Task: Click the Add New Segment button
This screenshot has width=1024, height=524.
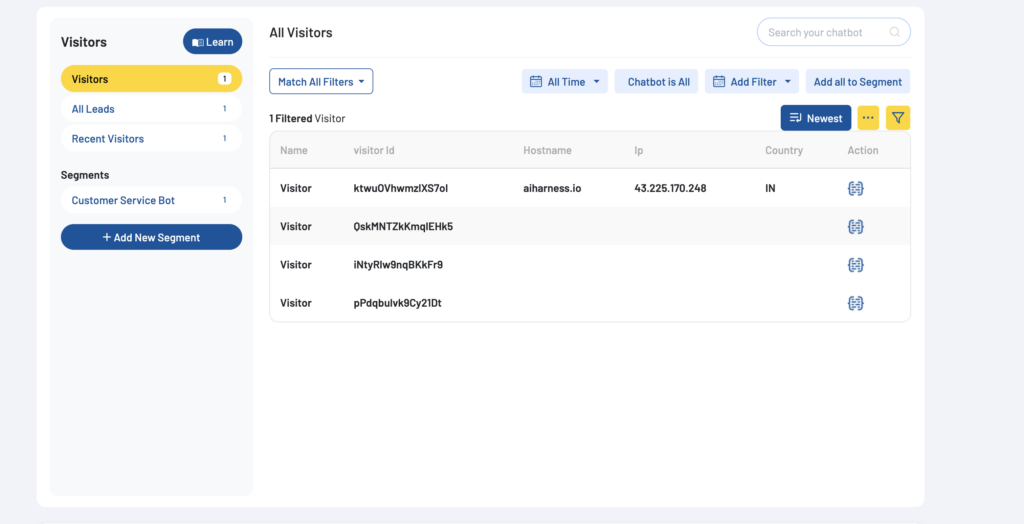Action: pos(152,237)
